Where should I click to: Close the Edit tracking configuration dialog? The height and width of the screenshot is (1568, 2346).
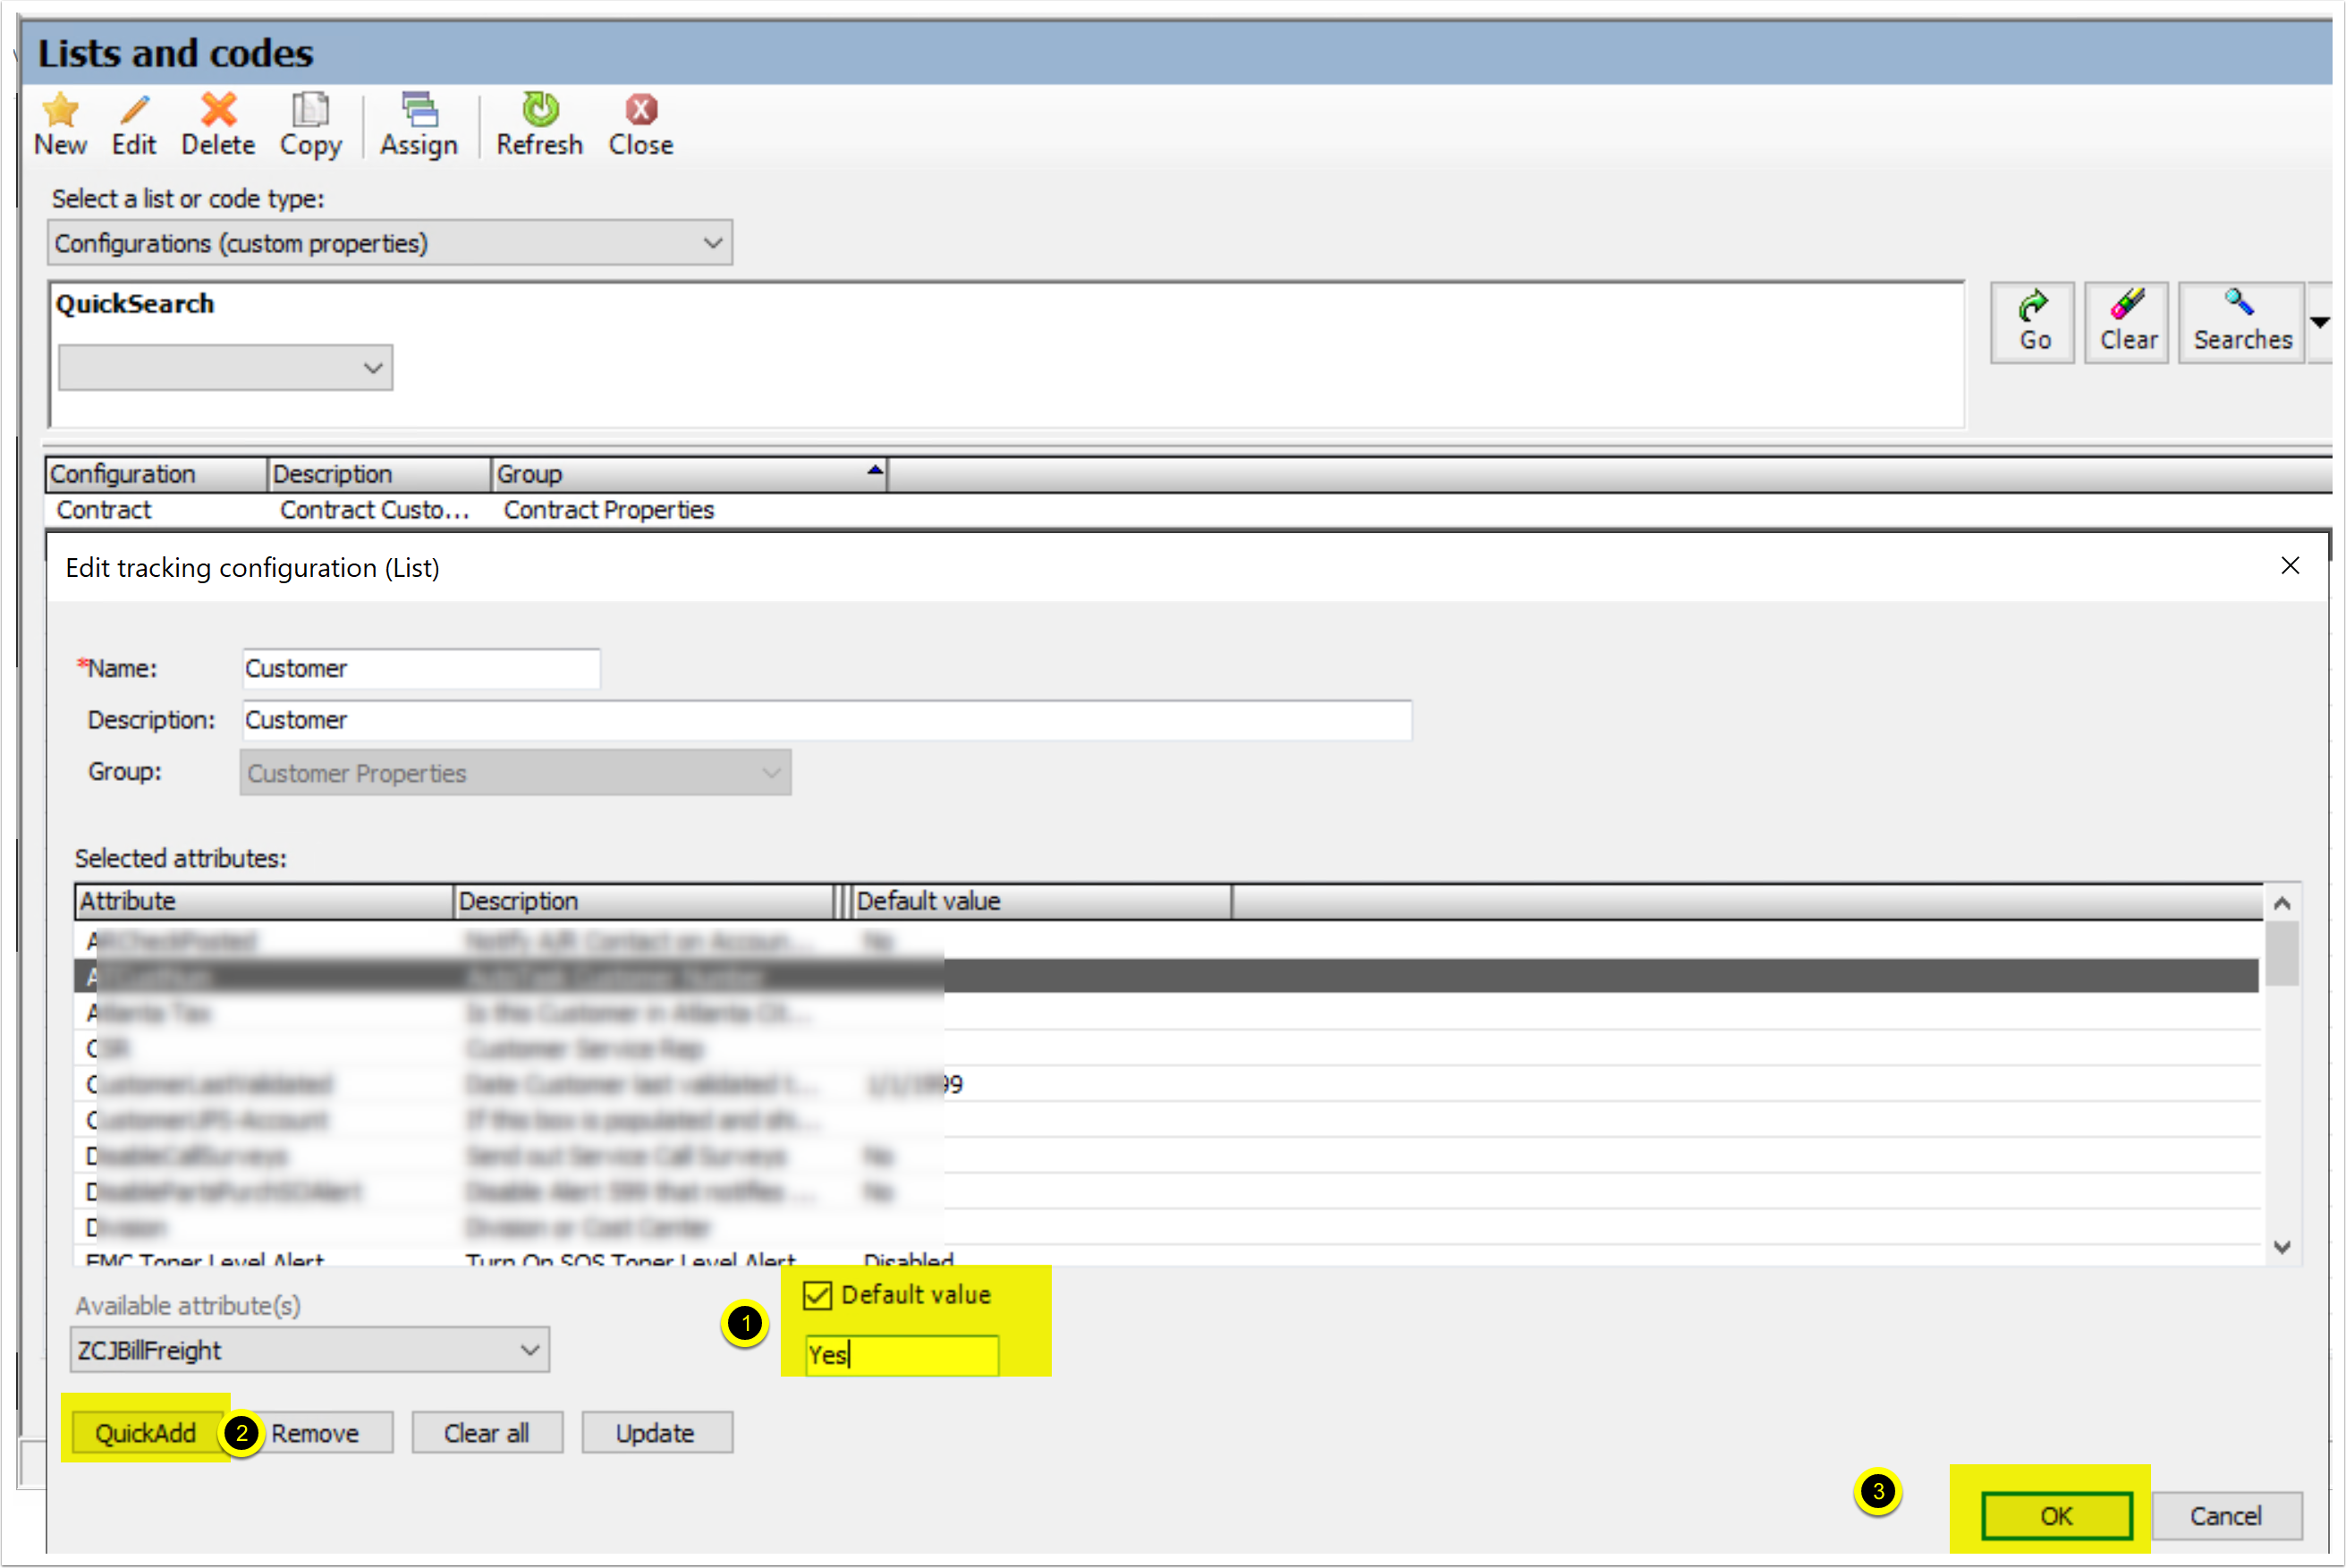coord(2290,566)
